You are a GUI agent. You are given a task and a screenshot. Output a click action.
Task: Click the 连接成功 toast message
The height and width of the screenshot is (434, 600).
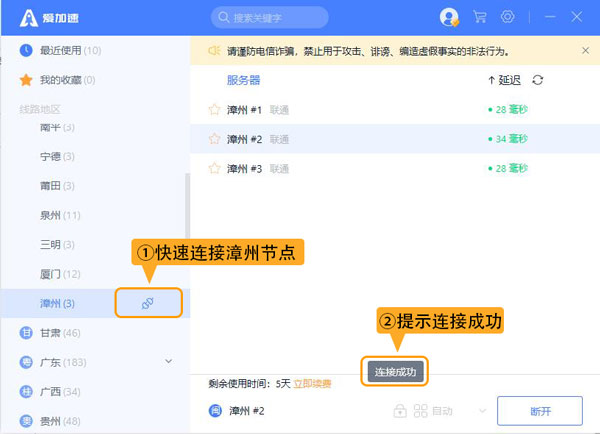coord(395,372)
